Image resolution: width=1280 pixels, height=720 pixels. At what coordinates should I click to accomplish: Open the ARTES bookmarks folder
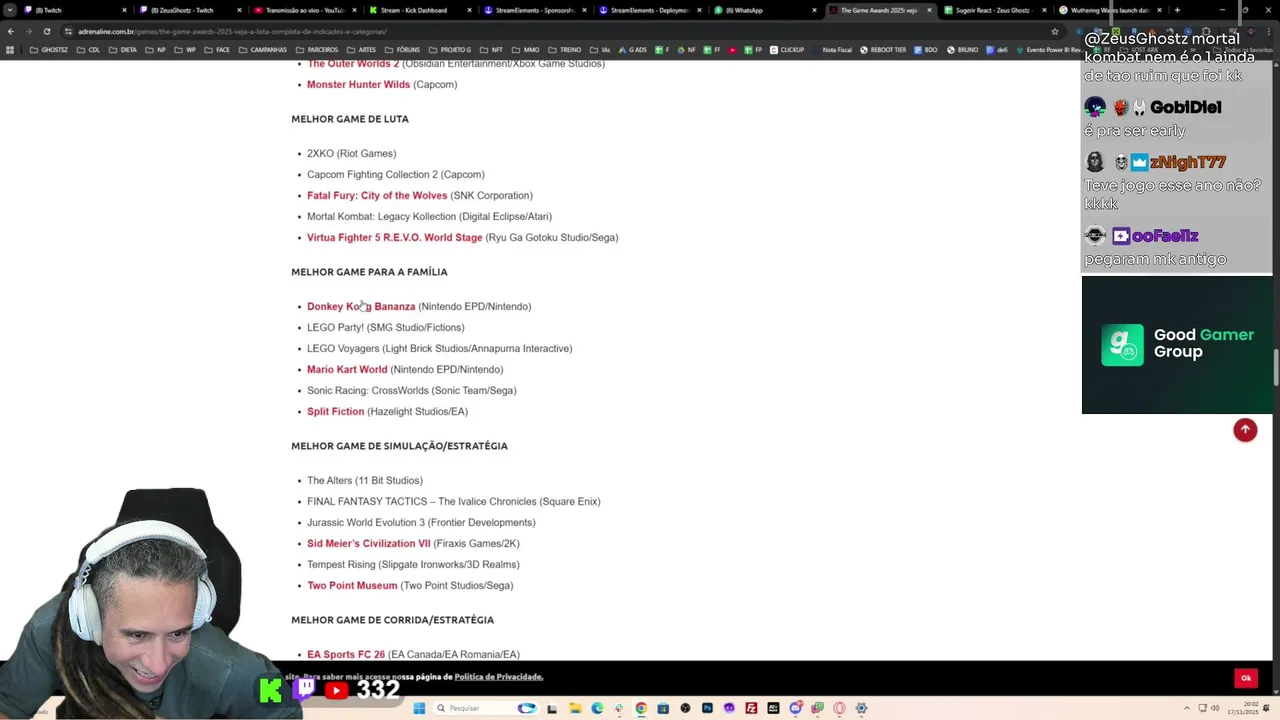[361, 50]
